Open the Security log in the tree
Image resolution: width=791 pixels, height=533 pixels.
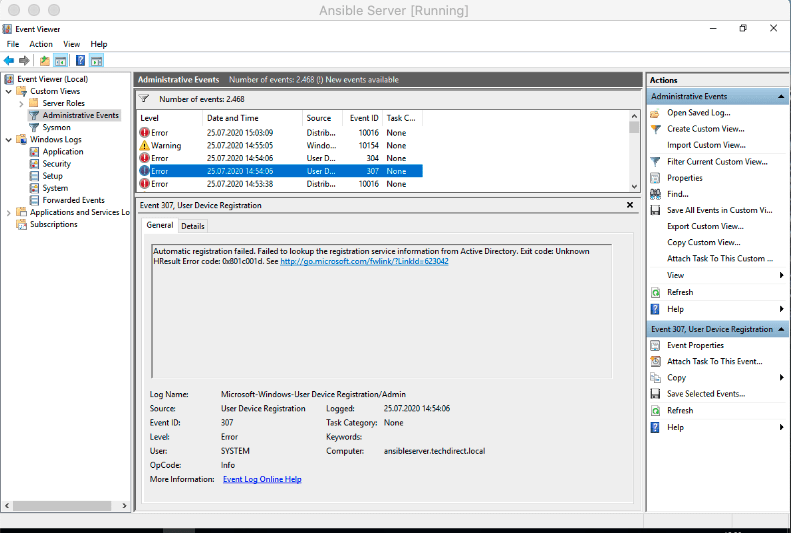point(56,164)
